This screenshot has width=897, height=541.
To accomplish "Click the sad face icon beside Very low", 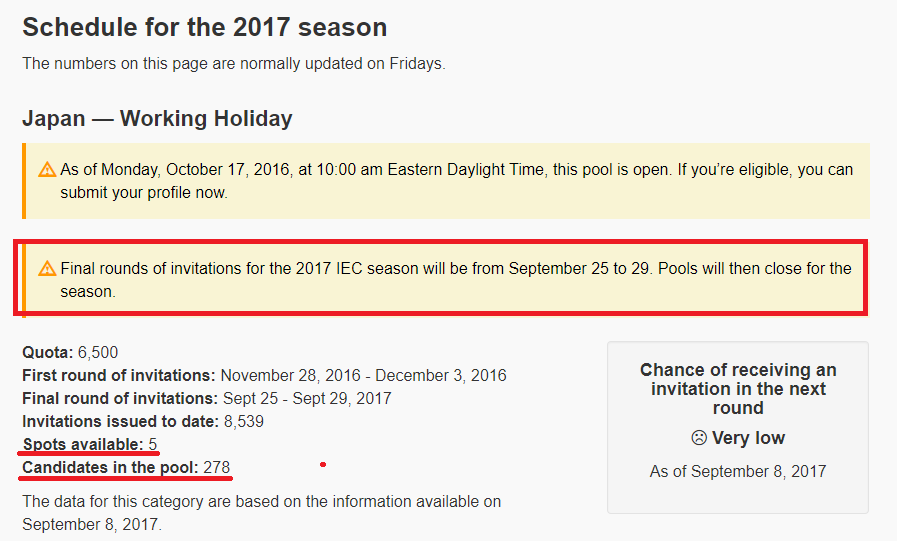I will pos(699,438).
